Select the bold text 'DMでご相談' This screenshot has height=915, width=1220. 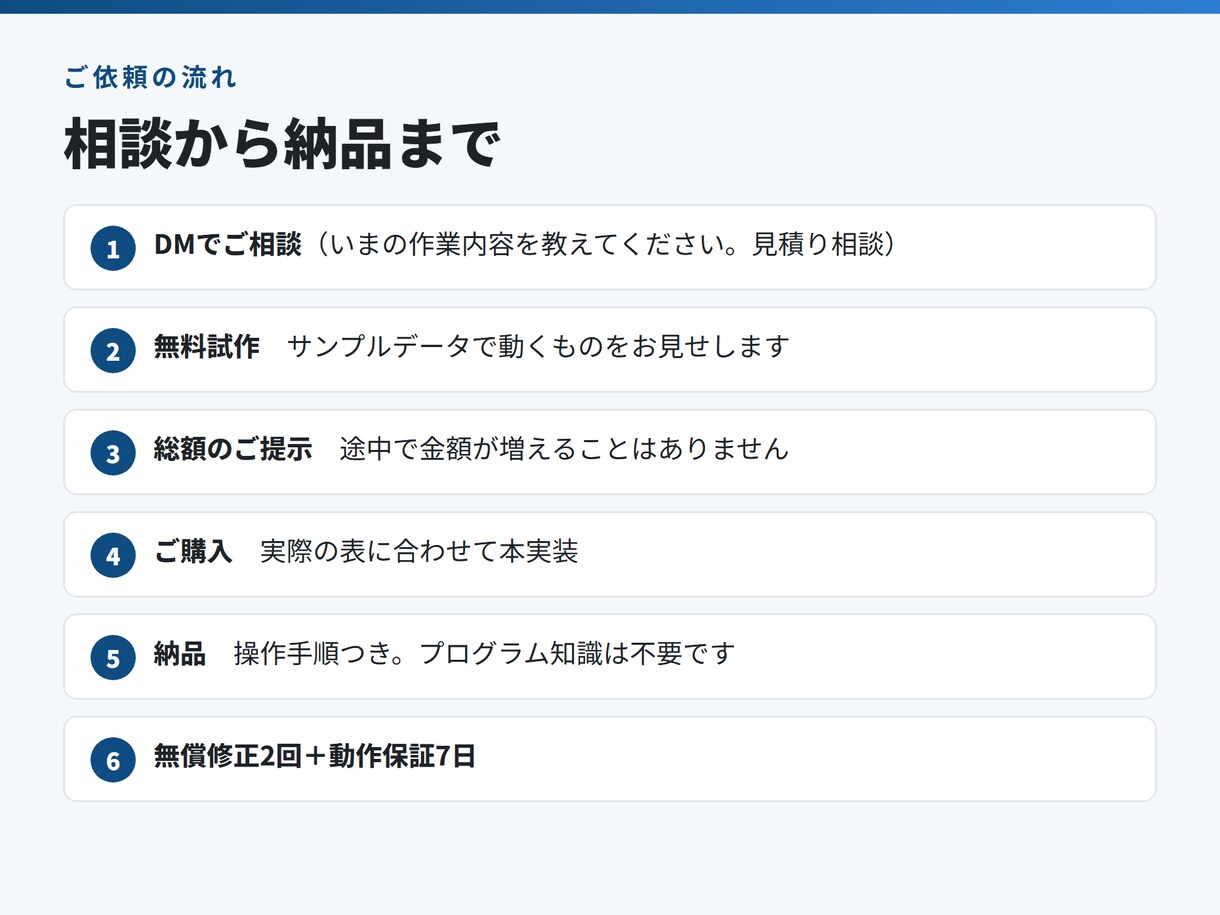[227, 245]
